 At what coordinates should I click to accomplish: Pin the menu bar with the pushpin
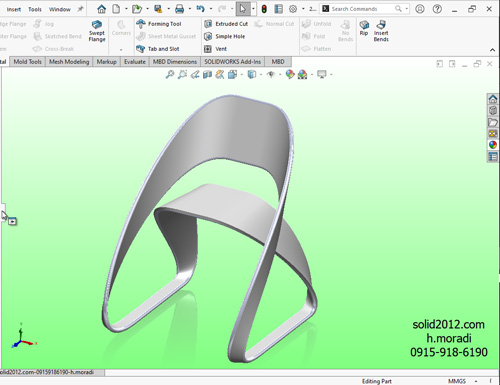click(80, 9)
